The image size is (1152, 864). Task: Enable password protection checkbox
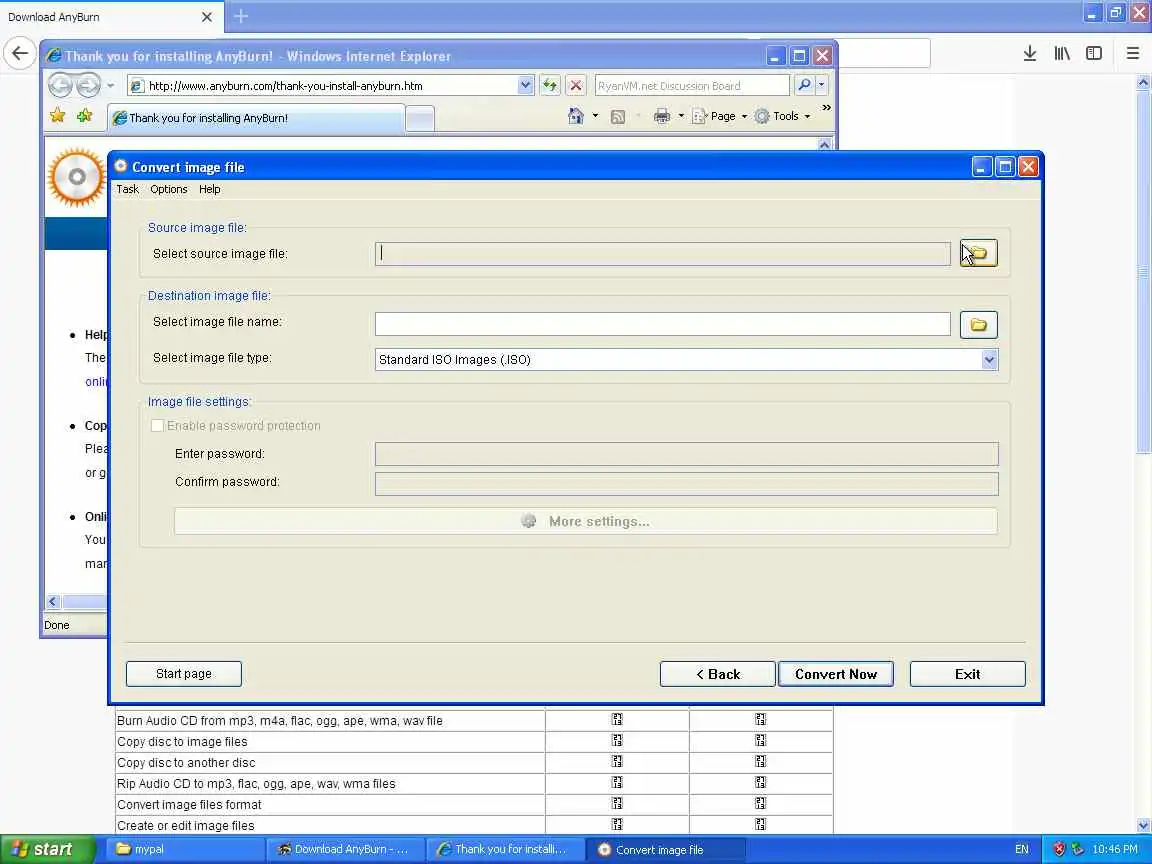[x=157, y=425]
